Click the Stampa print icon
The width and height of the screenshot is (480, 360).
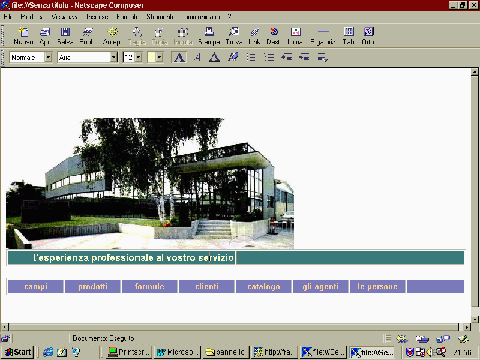click(209, 36)
